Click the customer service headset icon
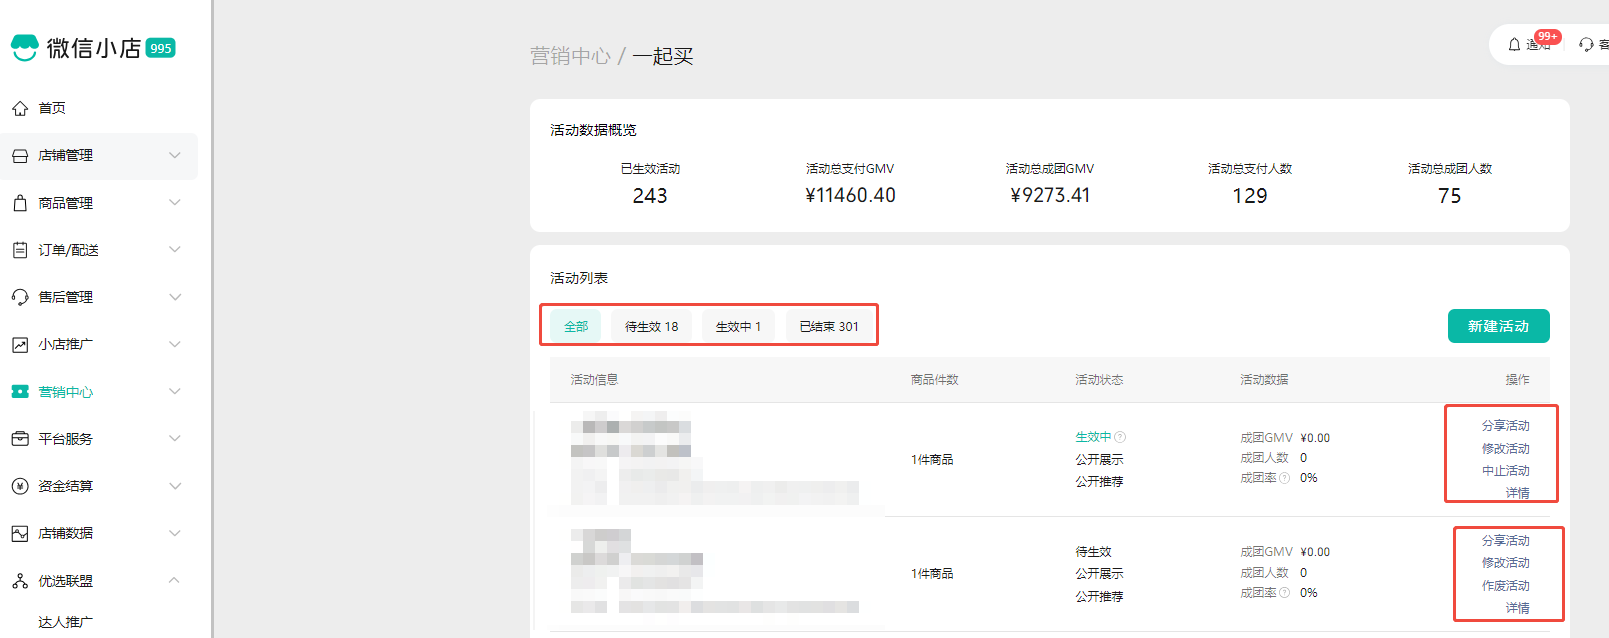1609x638 pixels. [1586, 45]
